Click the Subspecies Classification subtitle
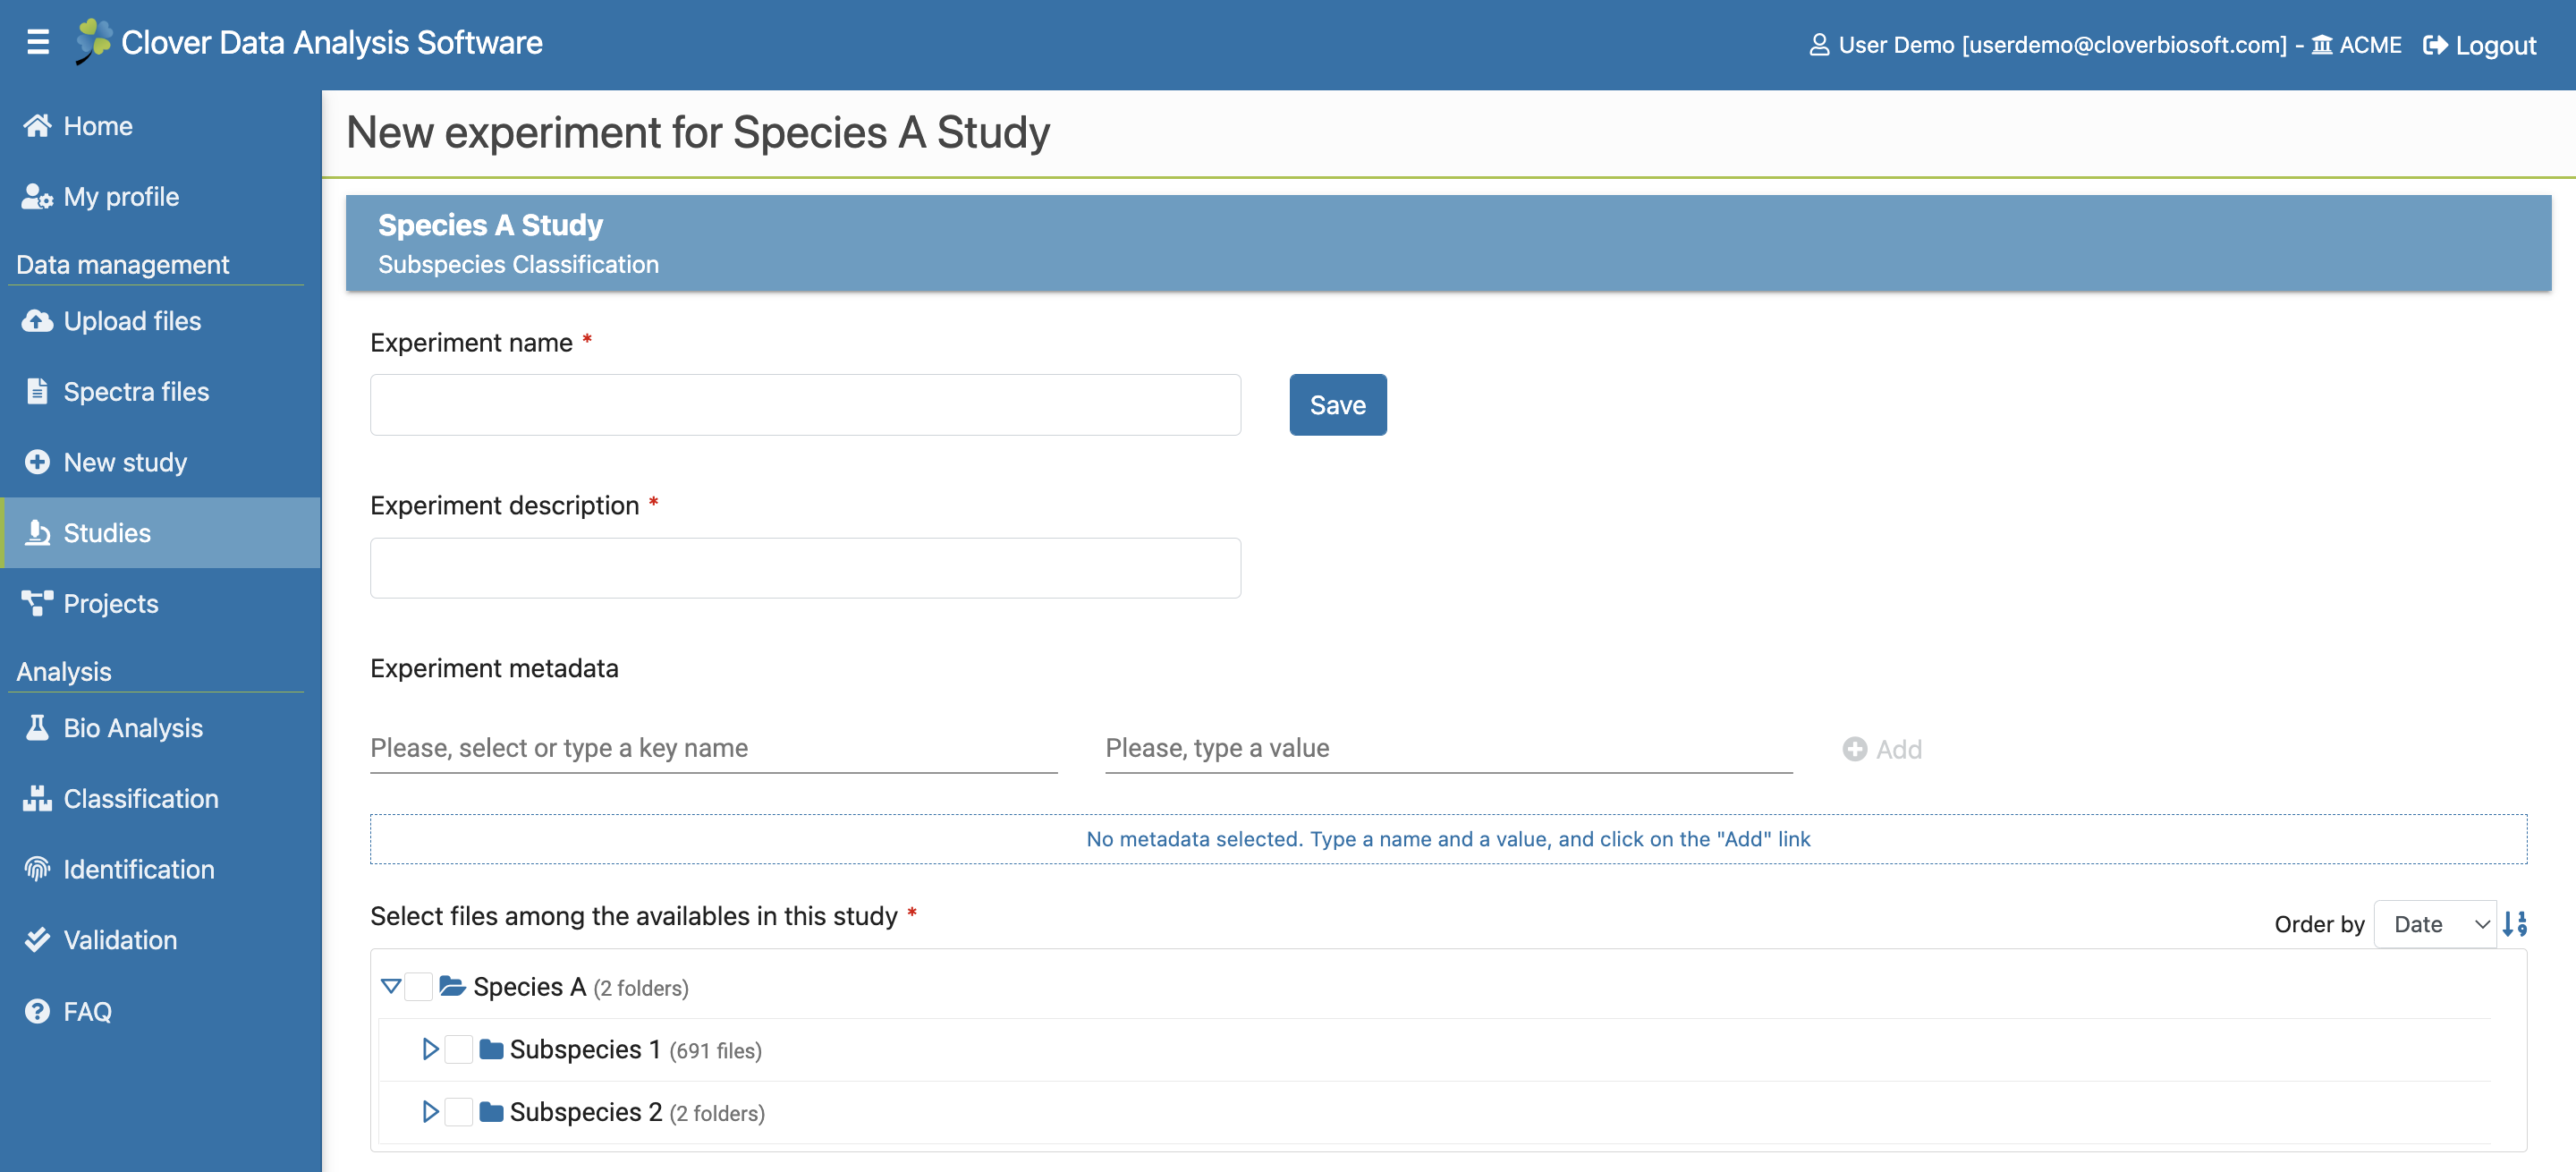The height and width of the screenshot is (1172, 2576). [x=518, y=264]
